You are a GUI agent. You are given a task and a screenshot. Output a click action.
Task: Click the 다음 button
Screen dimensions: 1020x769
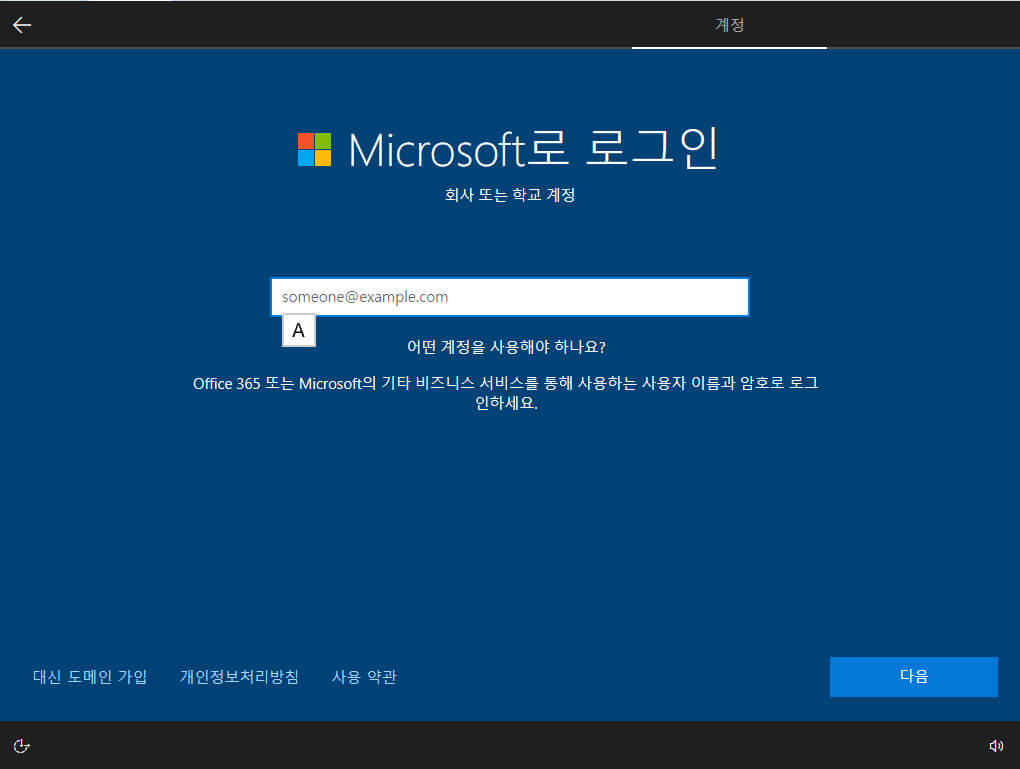(x=913, y=677)
